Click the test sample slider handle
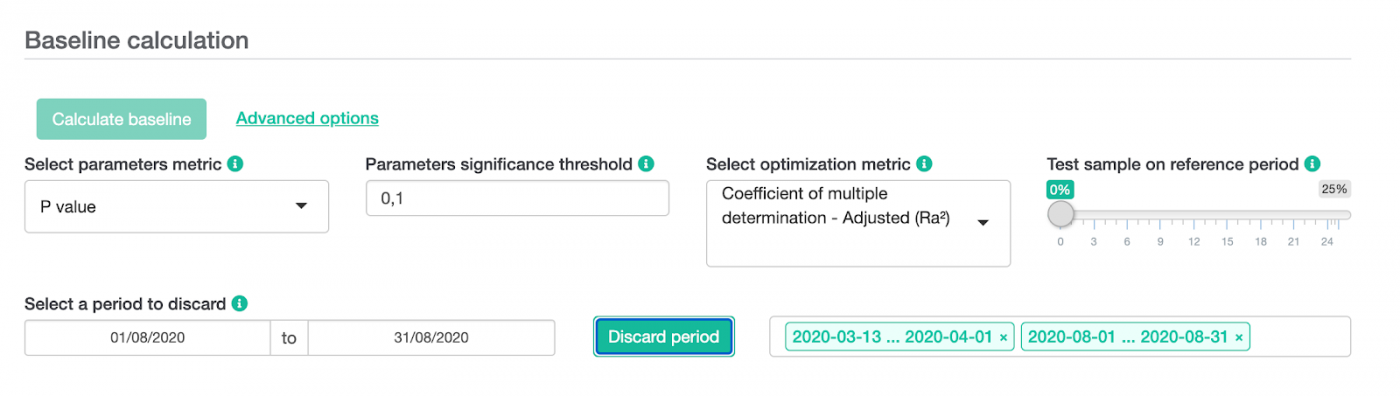1400x396 pixels. (1061, 214)
